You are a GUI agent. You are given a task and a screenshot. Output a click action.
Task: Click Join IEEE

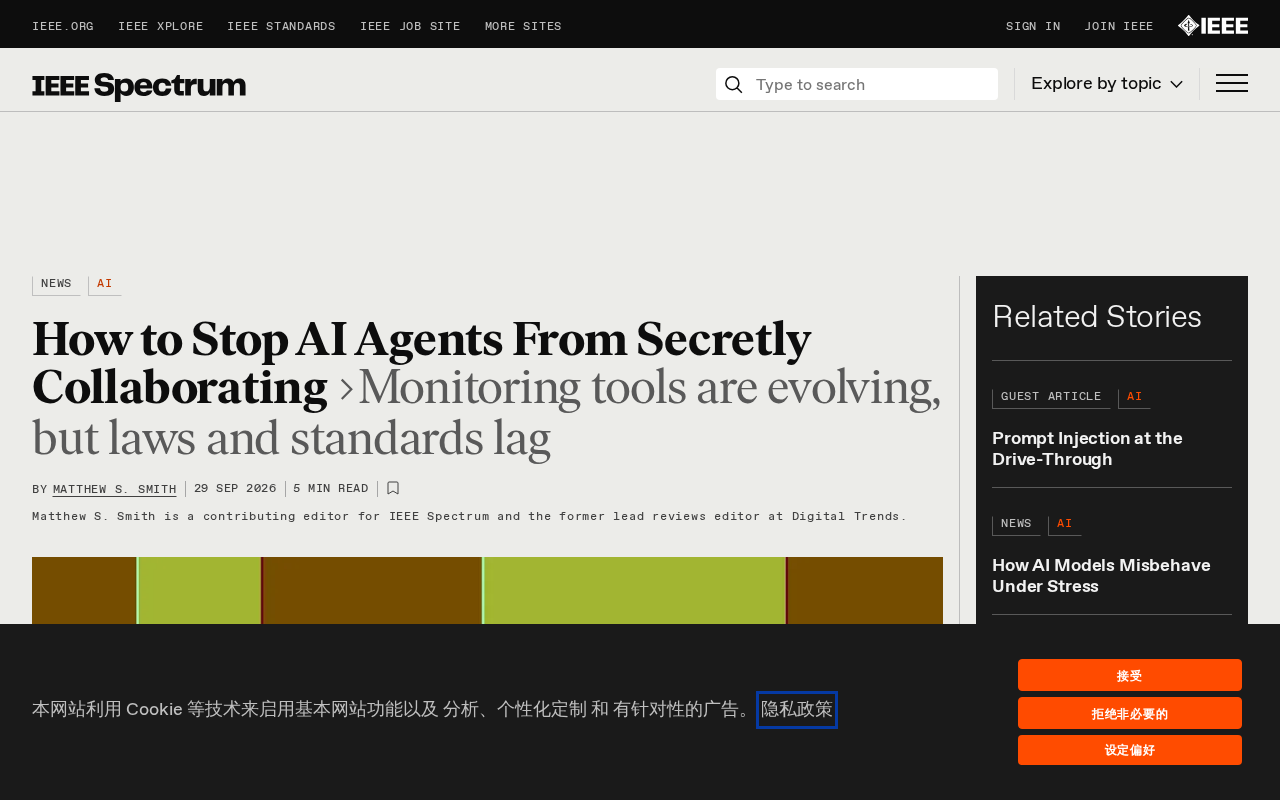(x=1119, y=27)
